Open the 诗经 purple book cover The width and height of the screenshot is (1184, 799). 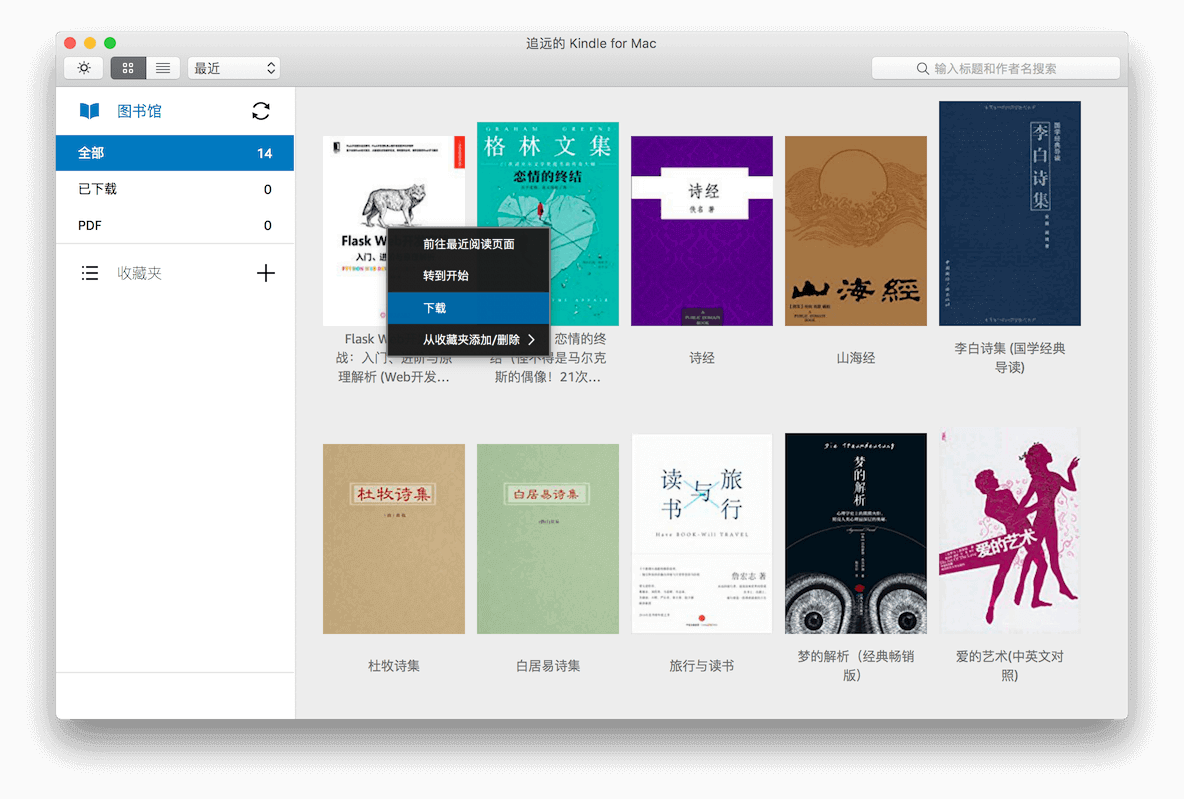701,231
